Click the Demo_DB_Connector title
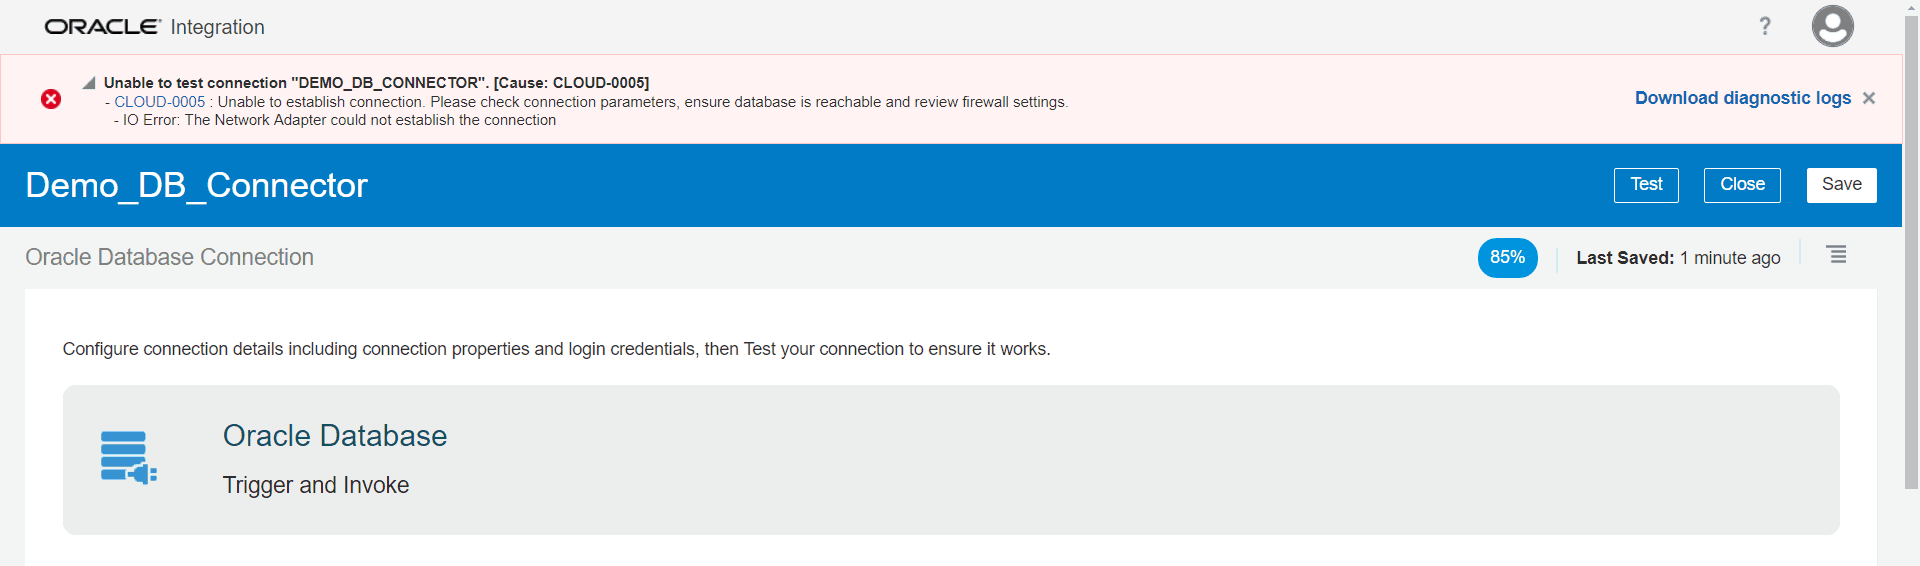This screenshot has width=1920, height=566. pos(197,186)
